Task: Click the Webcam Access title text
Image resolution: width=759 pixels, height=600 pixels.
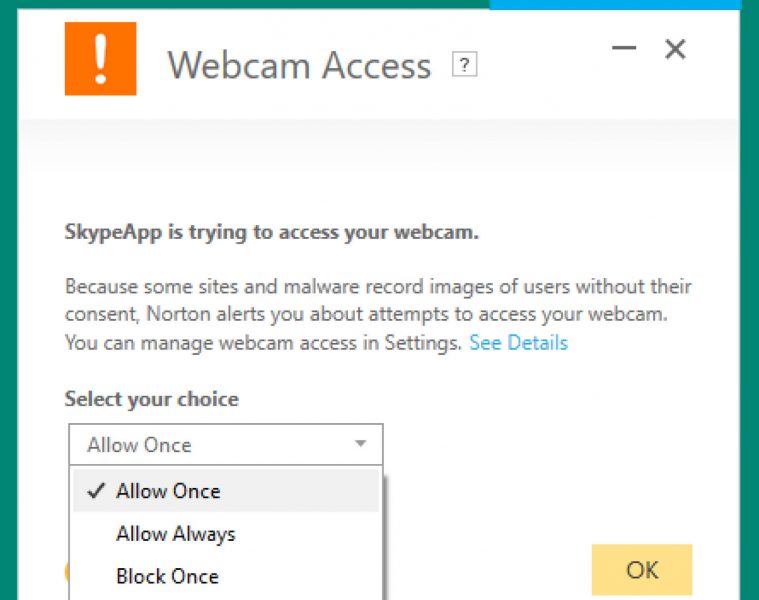Action: point(299,65)
